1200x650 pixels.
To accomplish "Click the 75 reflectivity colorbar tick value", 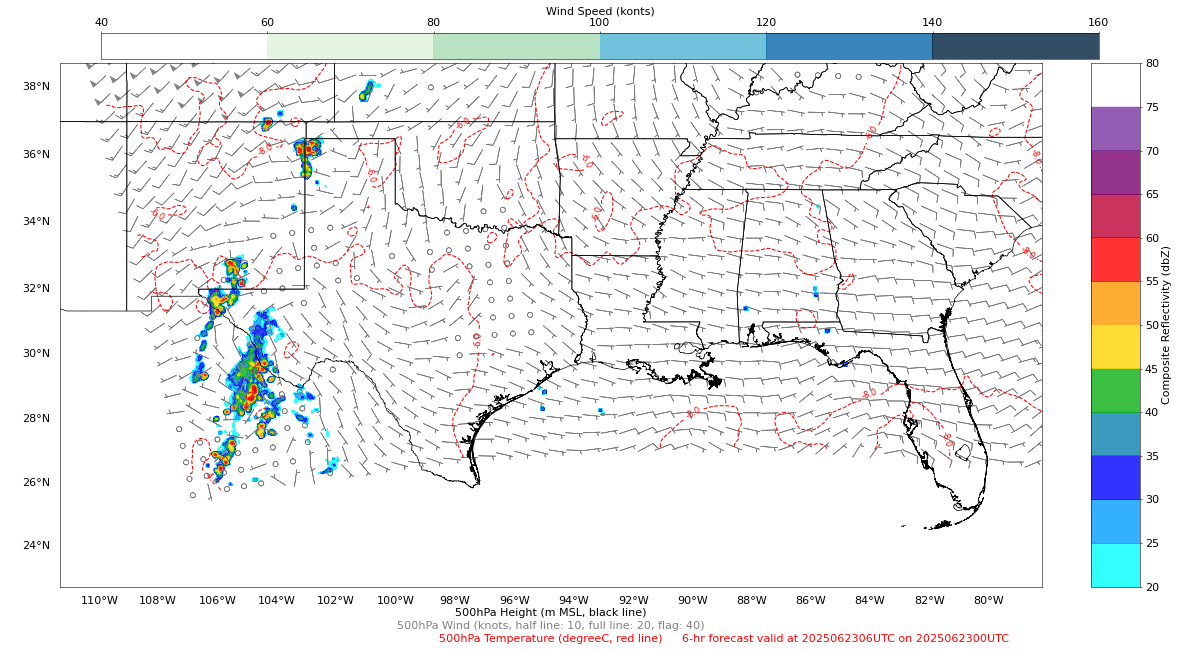I will pyautogui.click(x=1152, y=107).
